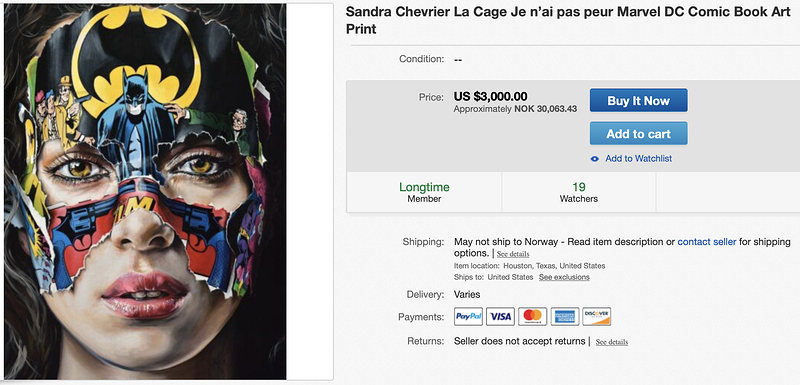800x385 pixels.
Task: Add the item to cart
Action: (638, 134)
